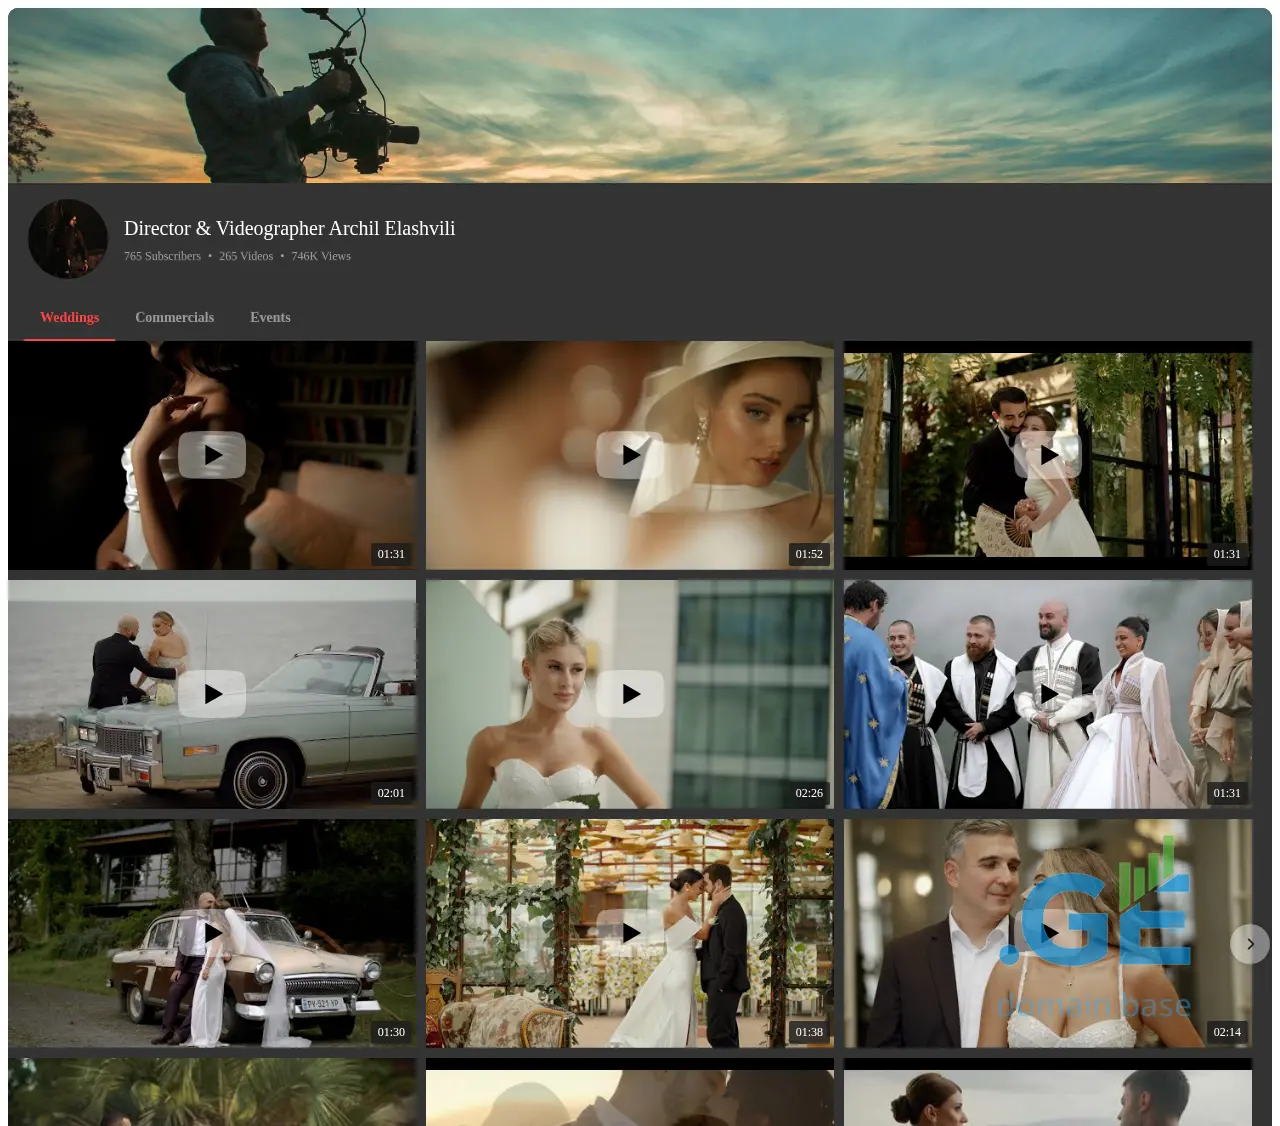1280x1126 pixels.
Task: Play the blonde bride strapless dress video
Action: click(x=630, y=694)
